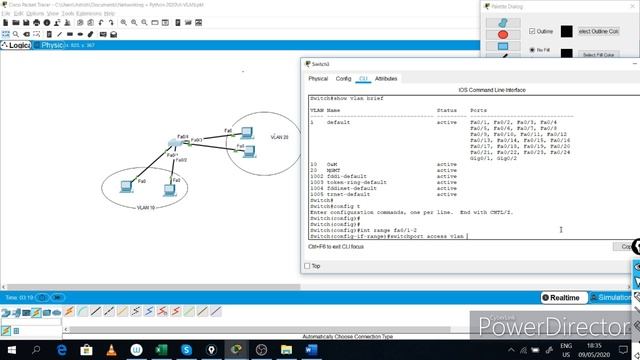Screen dimensions: 640x360
Task: Toggle the Outline checkbox in Palette Dialog
Action: pyautogui.click(x=532, y=31)
